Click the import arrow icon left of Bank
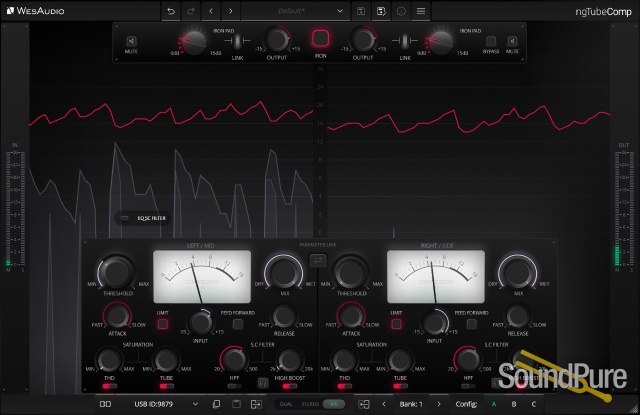This screenshot has height=415, width=640. pyautogui.click(x=364, y=404)
